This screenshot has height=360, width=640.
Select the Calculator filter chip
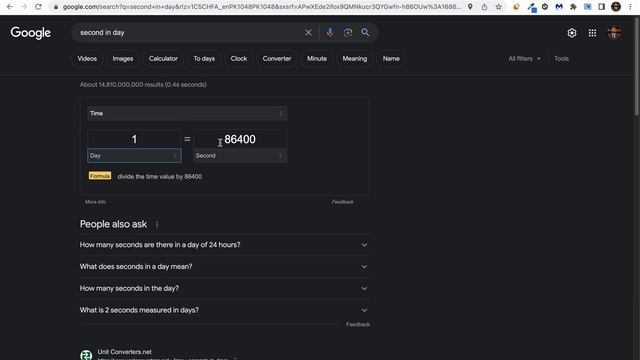pos(163,59)
